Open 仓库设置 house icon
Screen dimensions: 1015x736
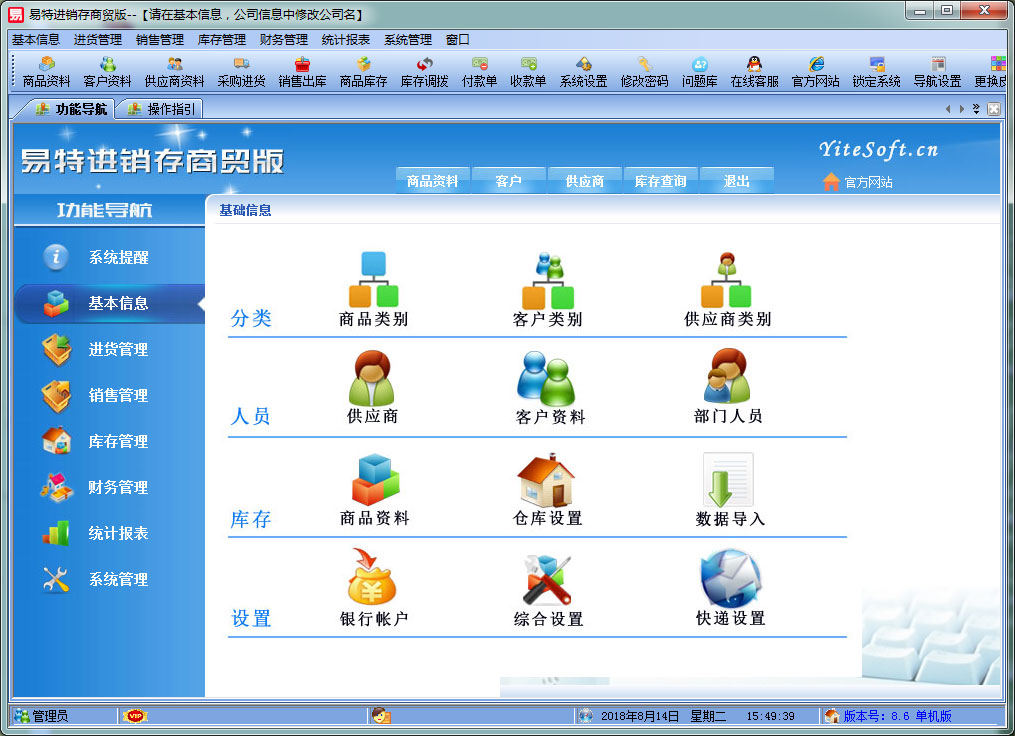(x=548, y=489)
